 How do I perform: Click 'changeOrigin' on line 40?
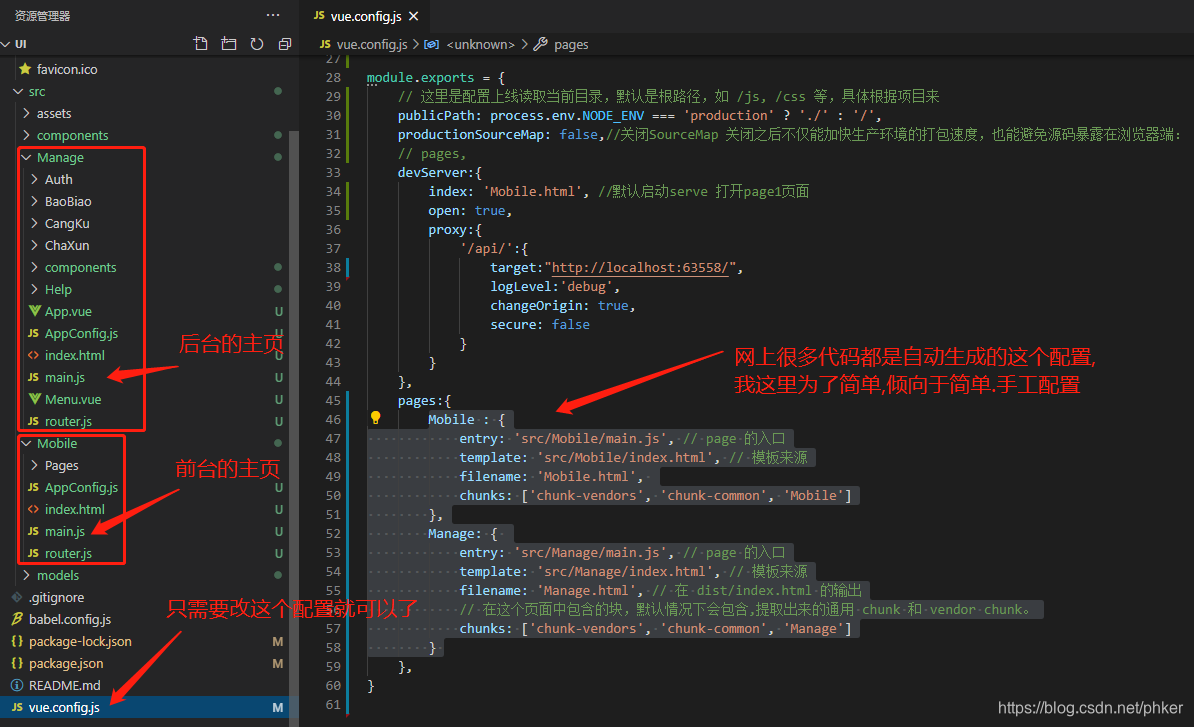coord(535,305)
